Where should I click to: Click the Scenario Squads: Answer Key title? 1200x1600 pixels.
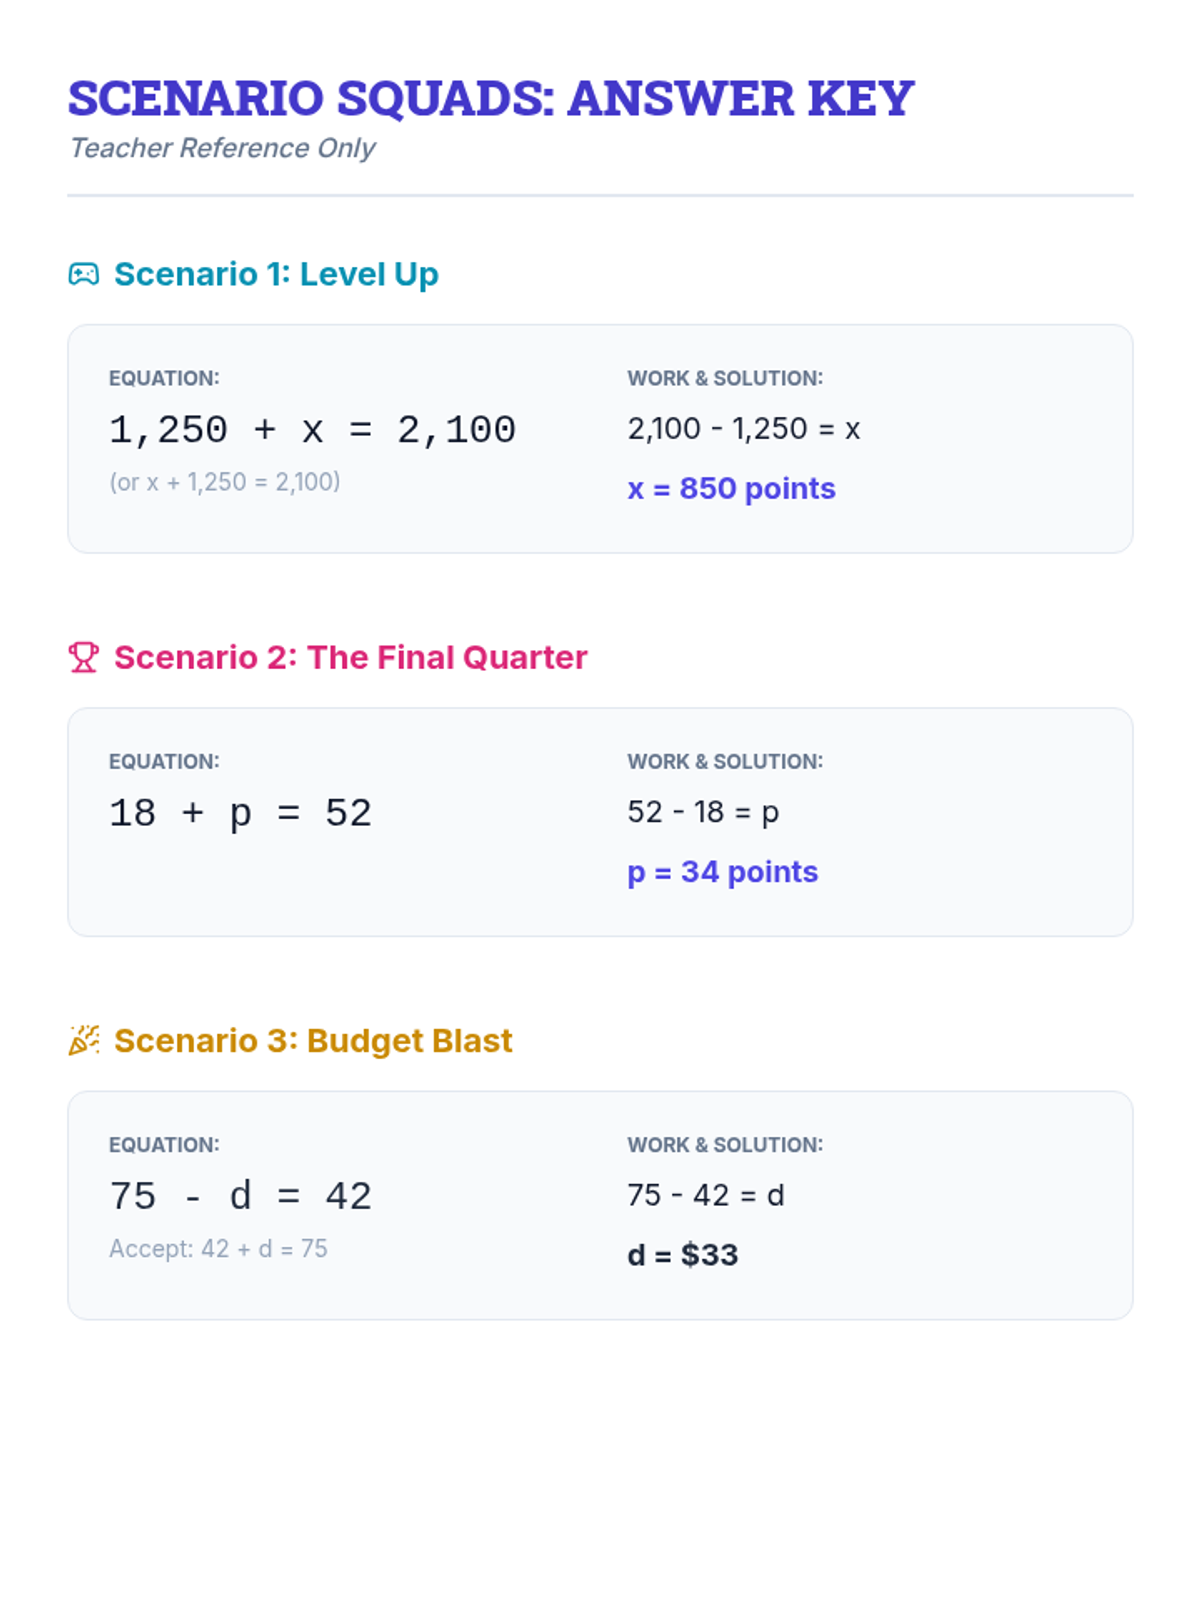(x=490, y=98)
